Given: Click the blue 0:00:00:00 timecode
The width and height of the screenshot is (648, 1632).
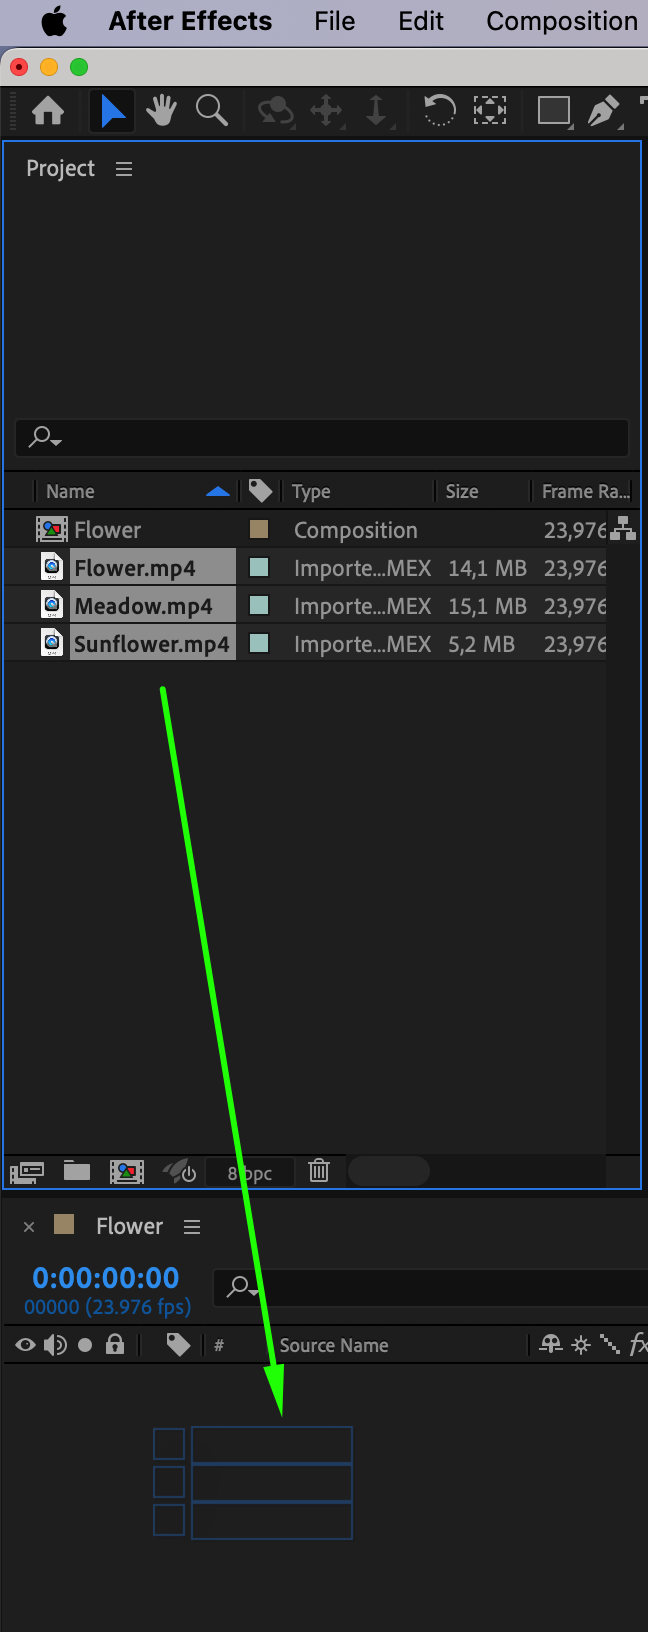Looking at the screenshot, I should tap(106, 1278).
